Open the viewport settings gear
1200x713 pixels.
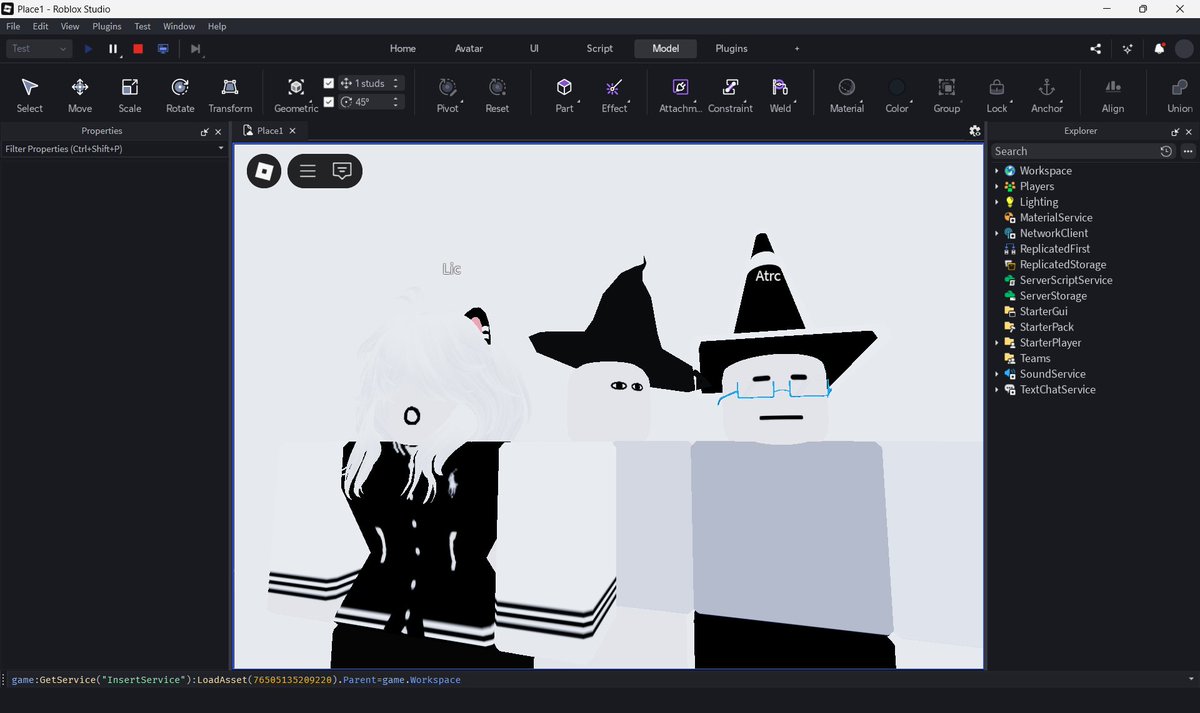975,131
